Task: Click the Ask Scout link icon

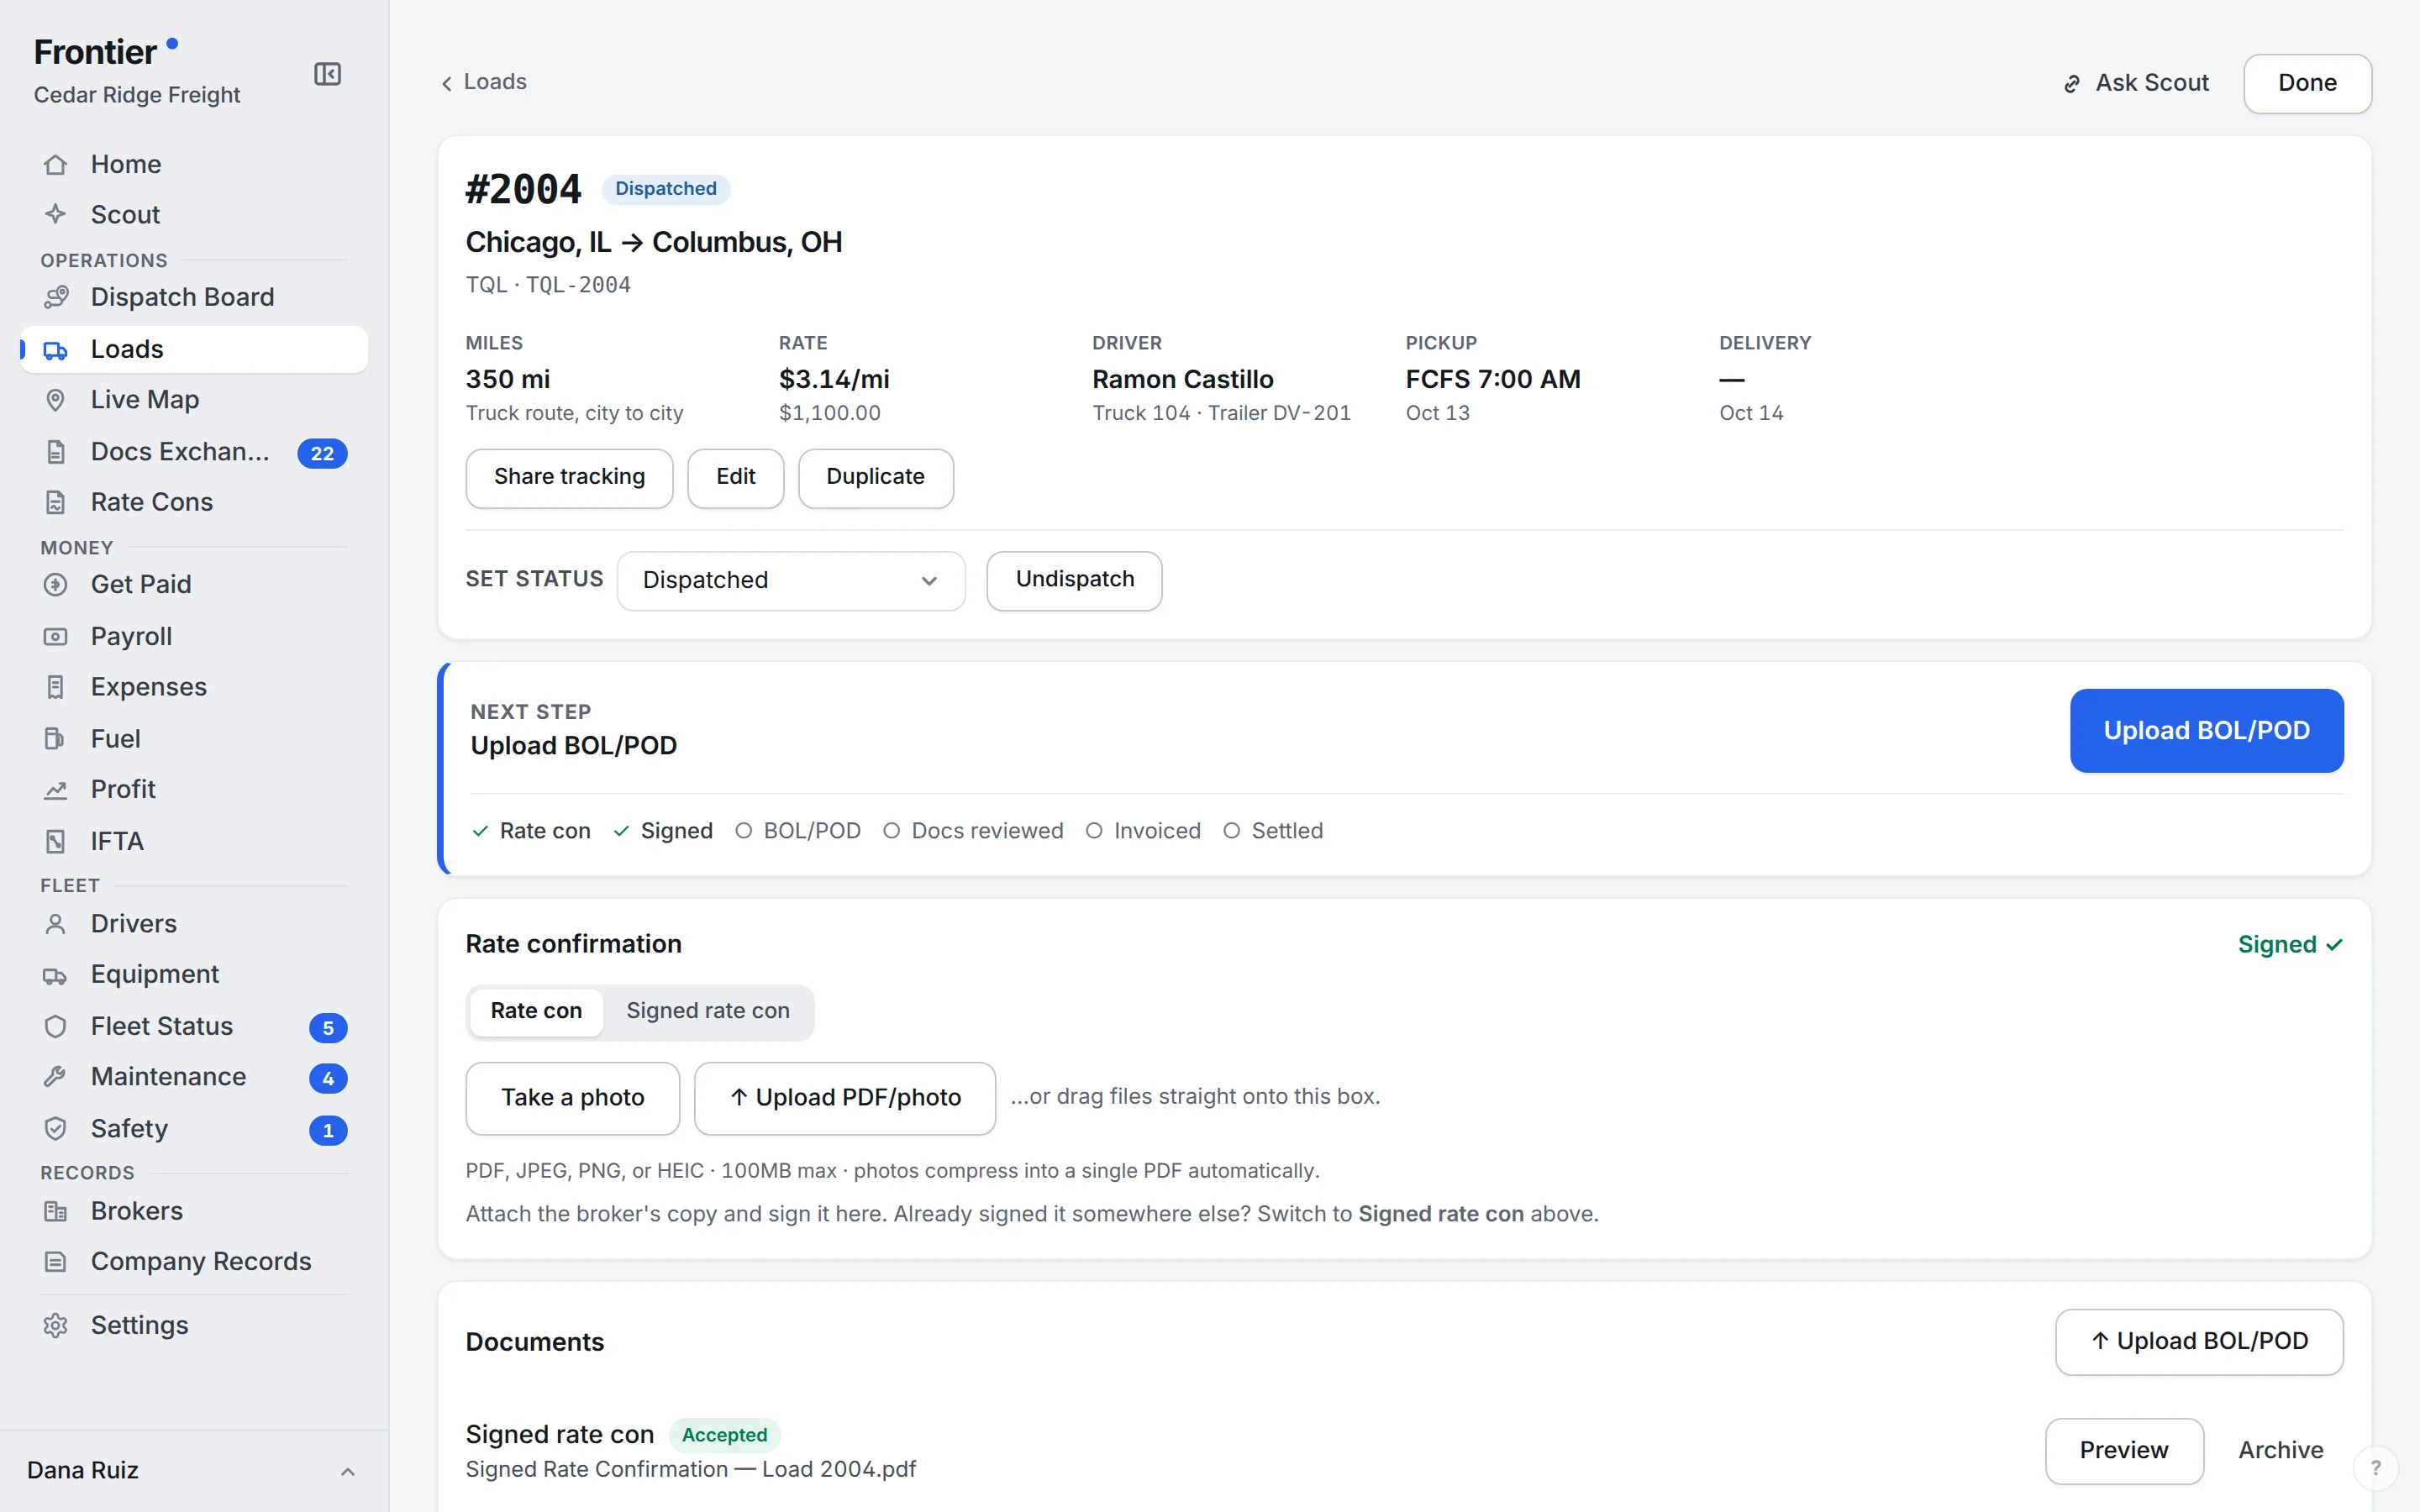Action: pos(2072,84)
